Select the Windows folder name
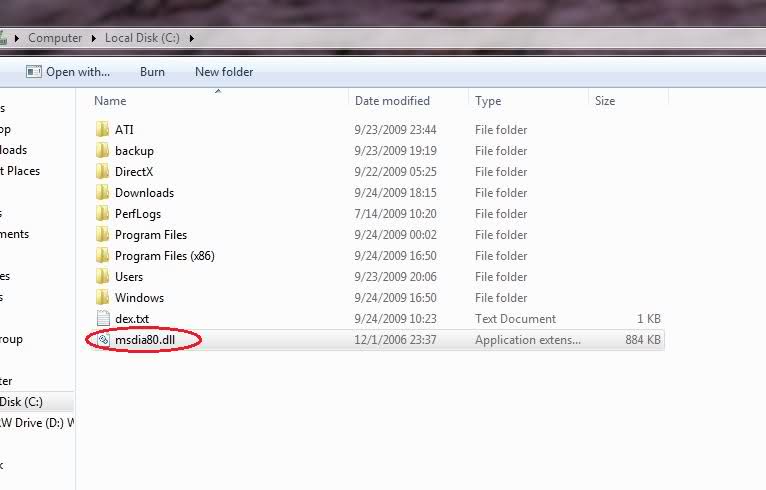The image size is (766, 490). point(139,298)
